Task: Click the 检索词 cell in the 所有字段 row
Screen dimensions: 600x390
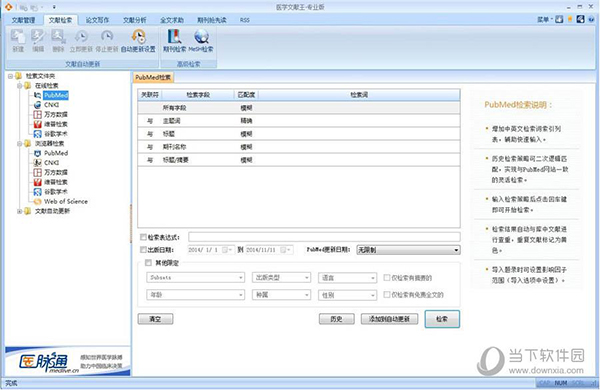Action: point(359,108)
